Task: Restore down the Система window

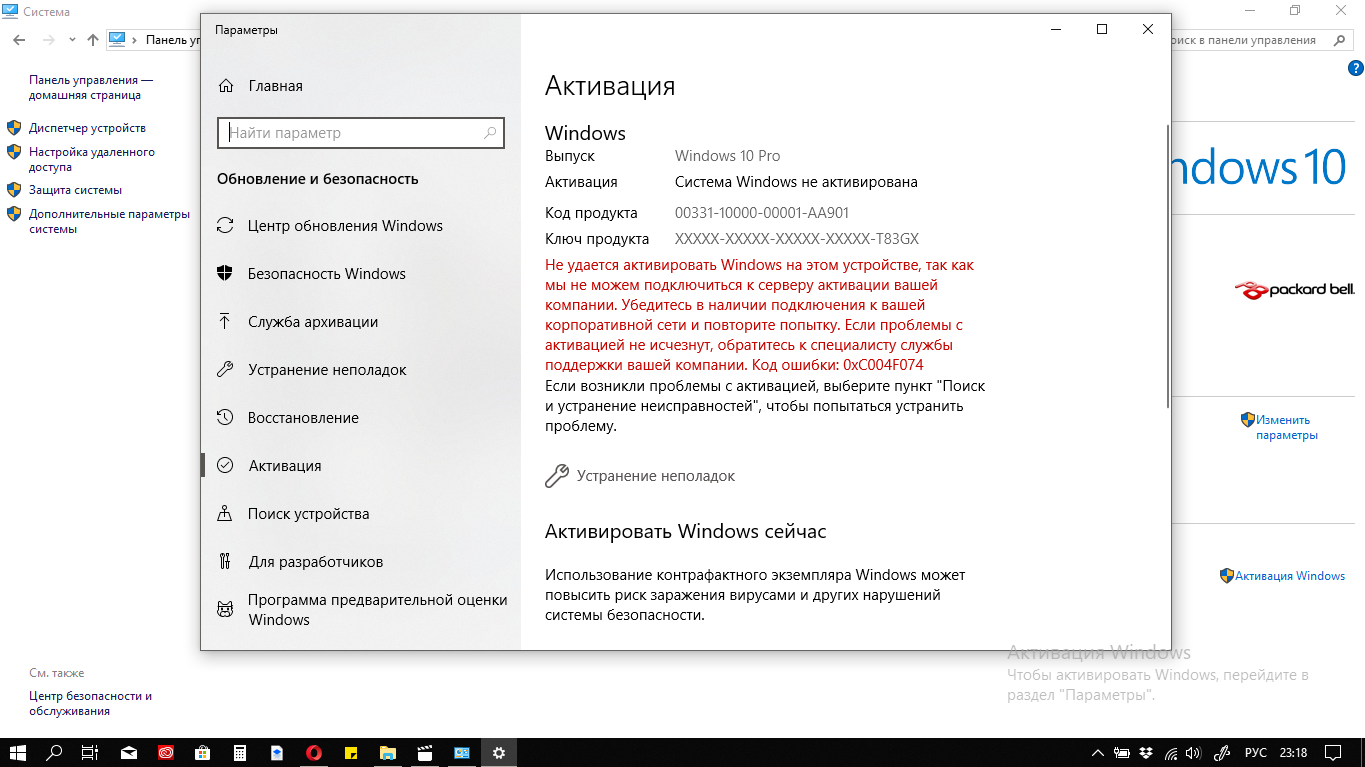Action: coord(1295,11)
